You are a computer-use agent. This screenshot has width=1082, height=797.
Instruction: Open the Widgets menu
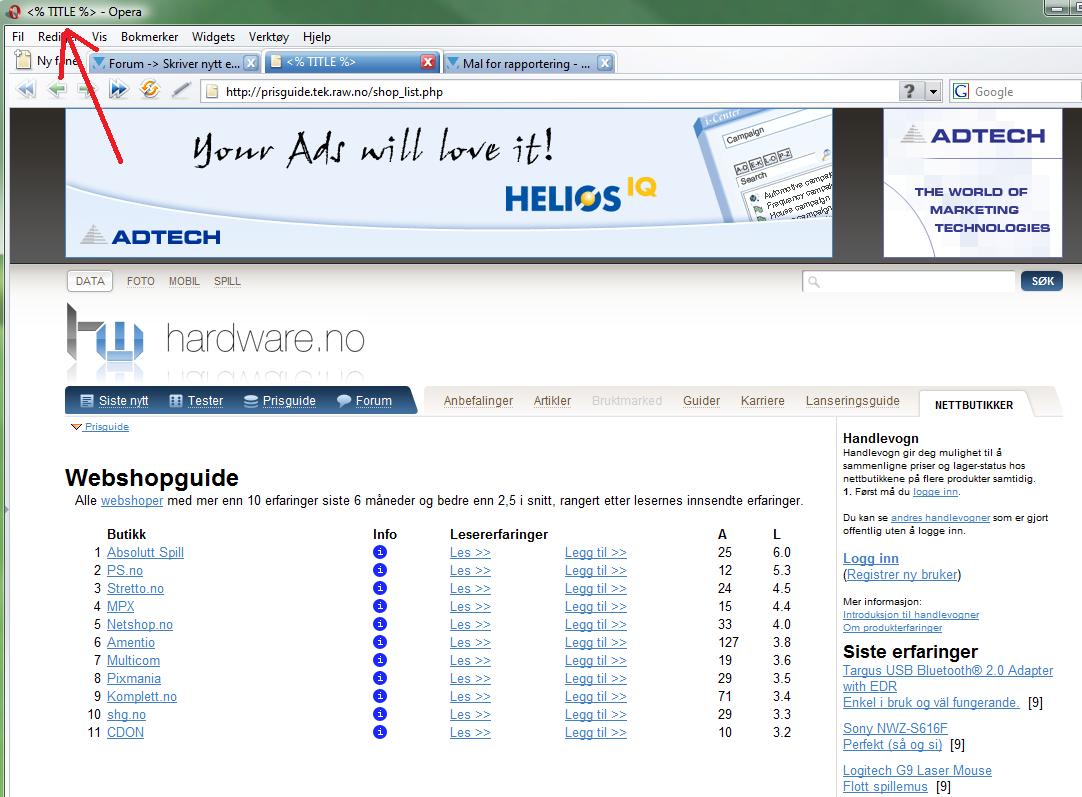click(x=213, y=37)
